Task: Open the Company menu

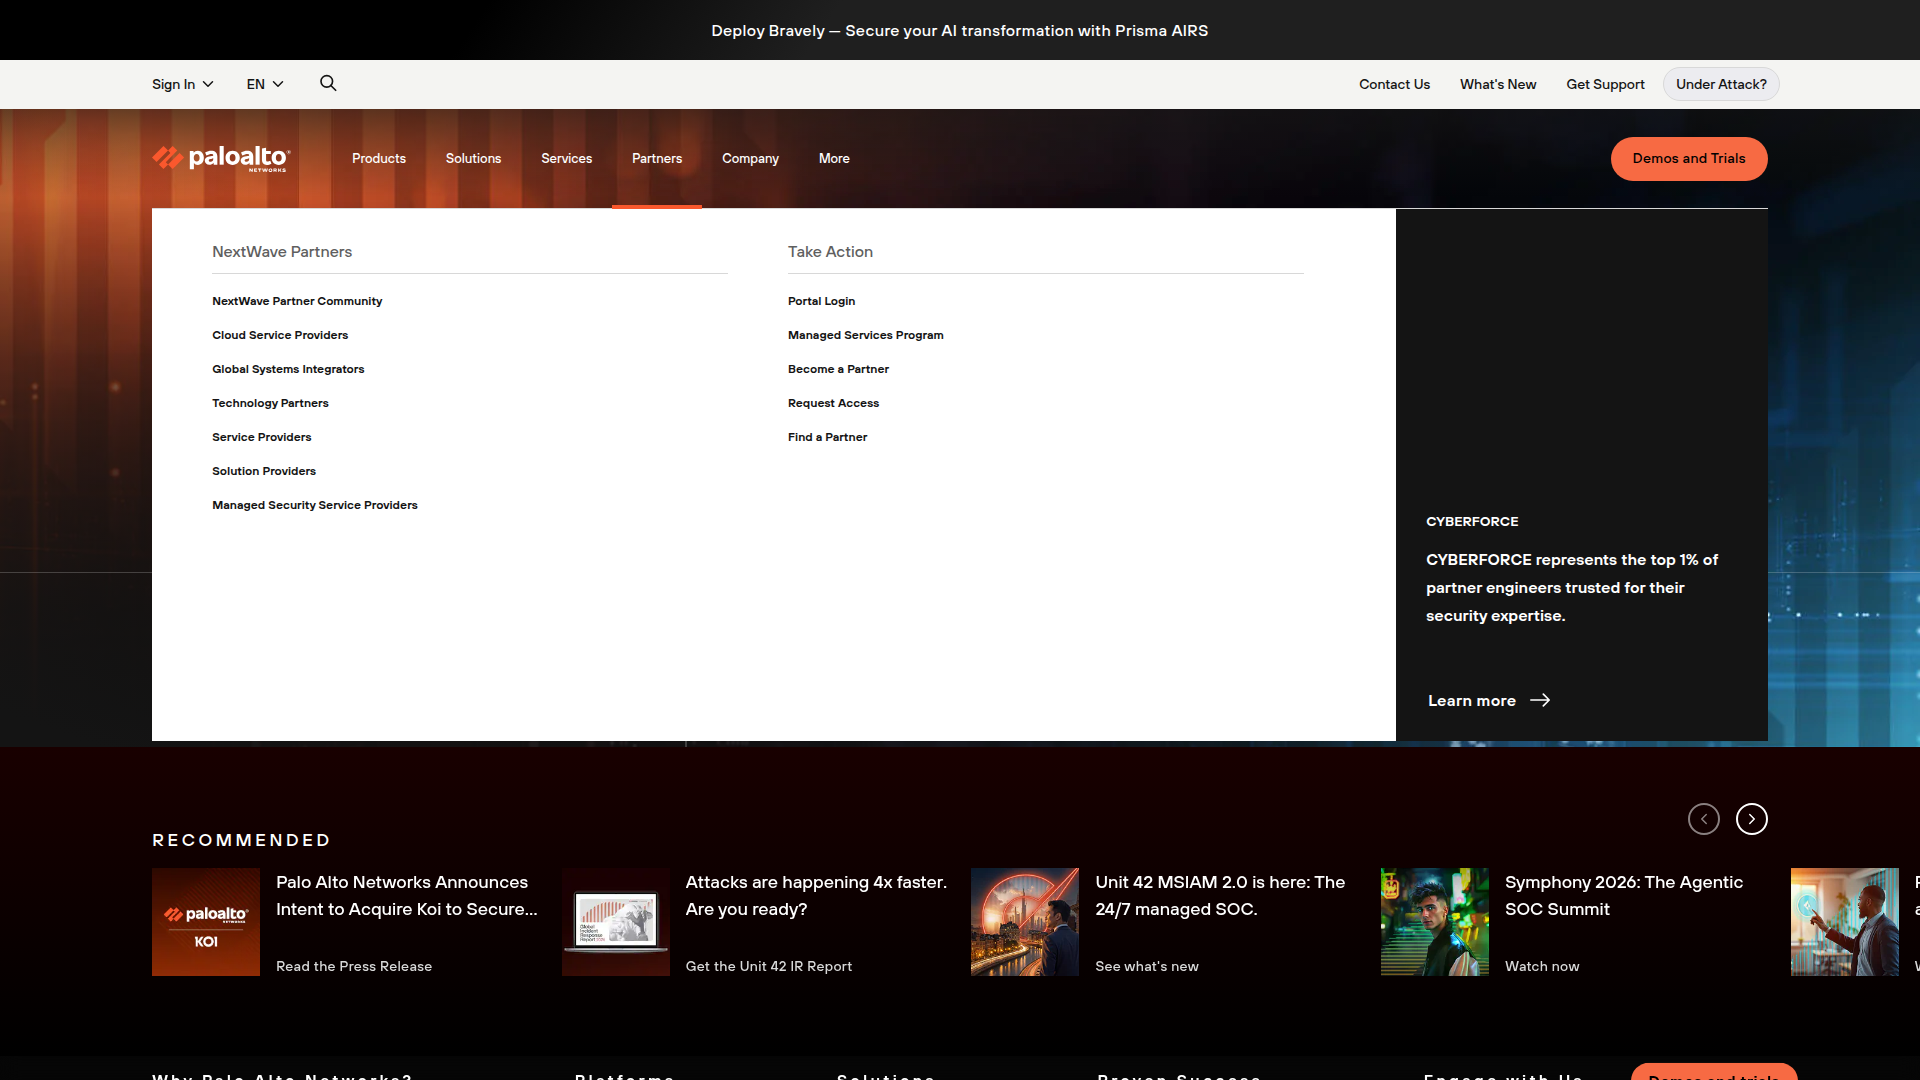Action: [x=750, y=158]
